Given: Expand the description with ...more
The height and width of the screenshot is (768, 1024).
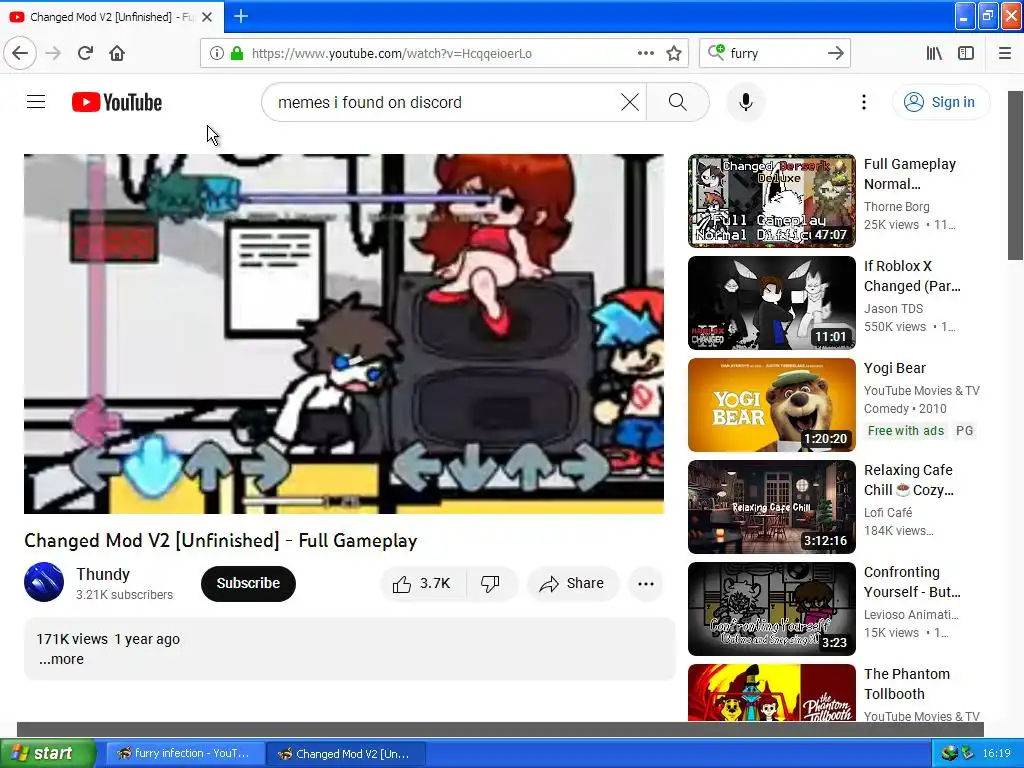Looking at the screenshot, I should (x=61, y=659).
